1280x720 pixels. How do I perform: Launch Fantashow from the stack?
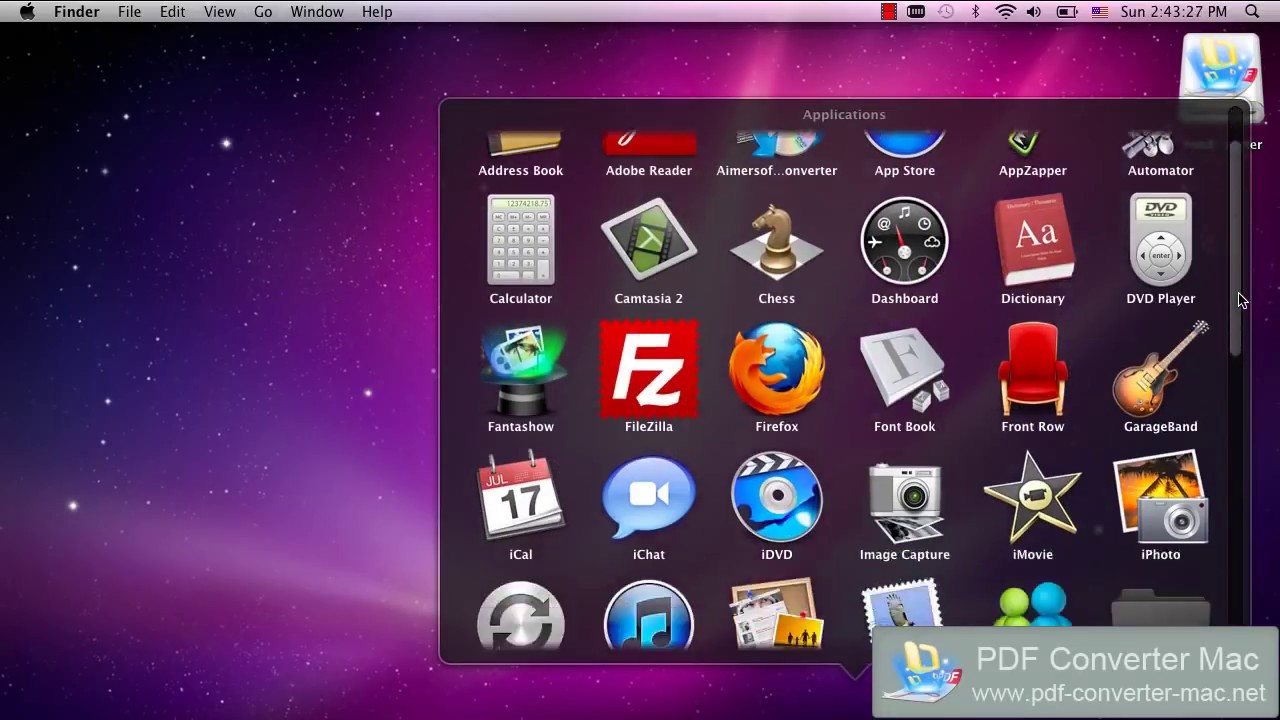521,369
